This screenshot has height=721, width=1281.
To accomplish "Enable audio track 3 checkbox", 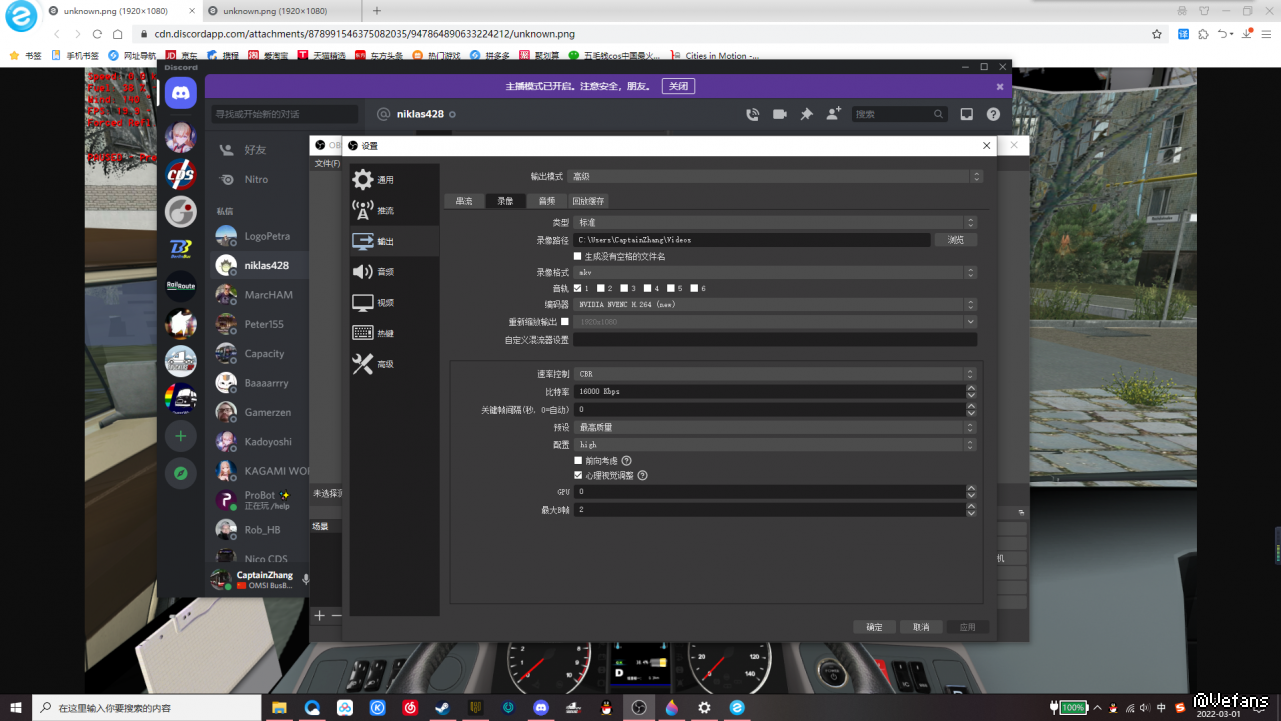I will [x=625, y=288].
